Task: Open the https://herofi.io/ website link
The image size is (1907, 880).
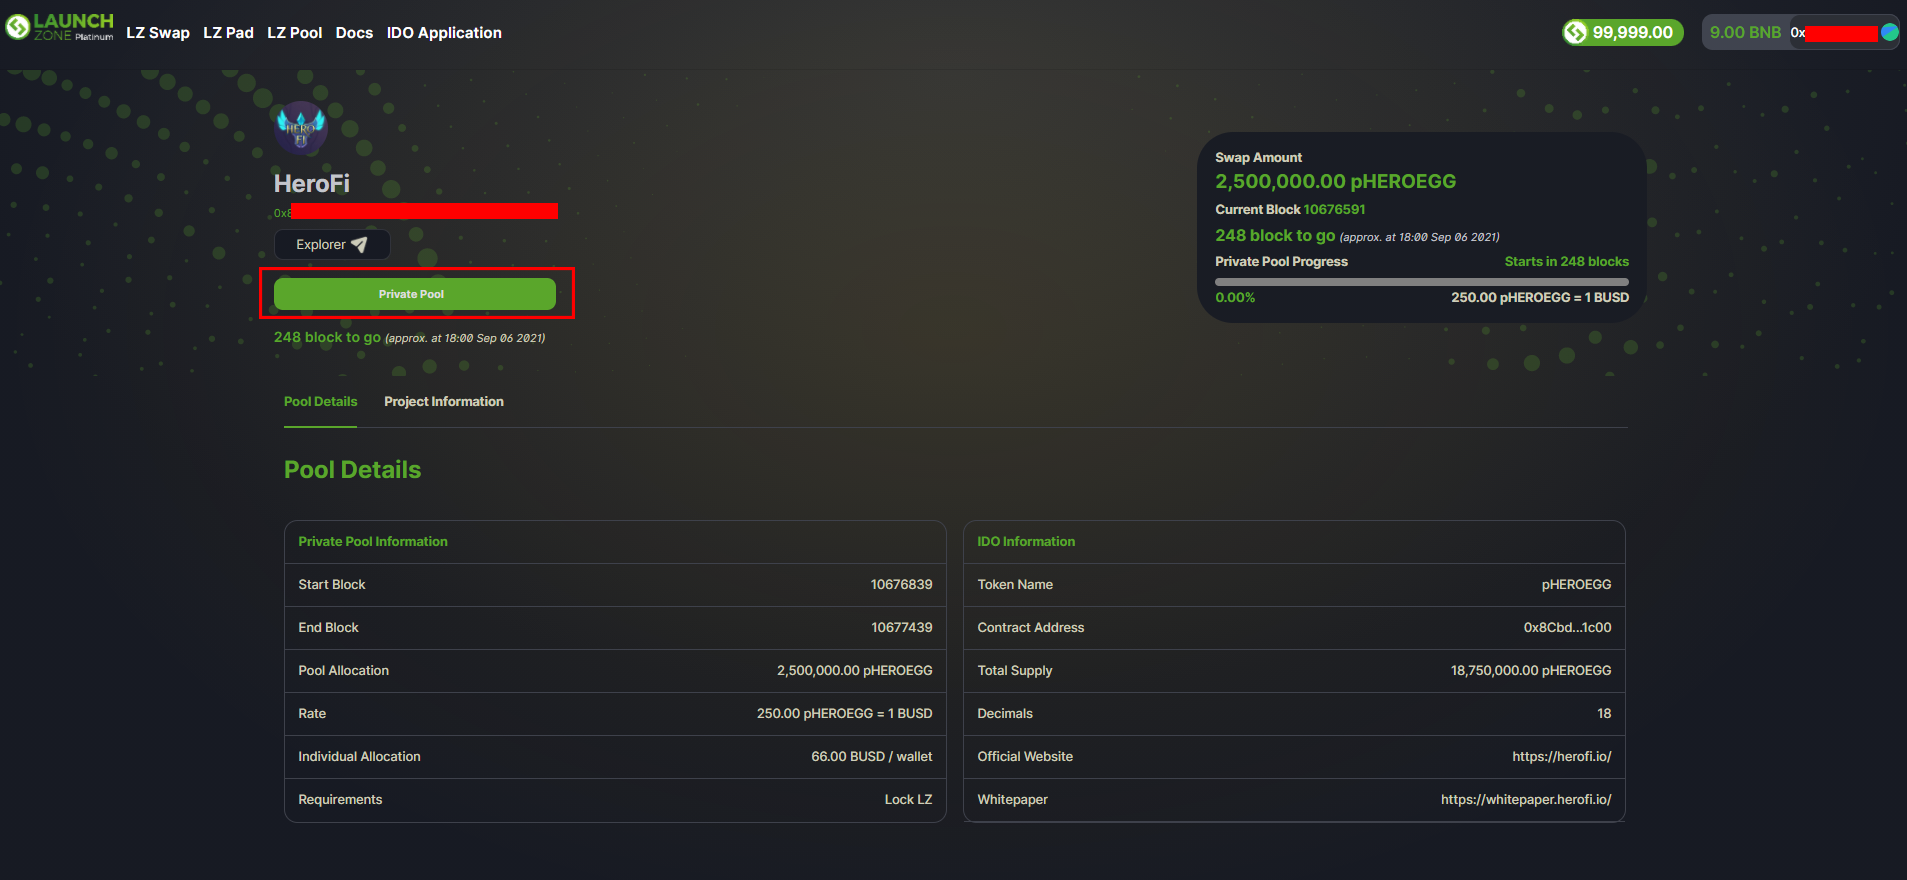Action: [x=1562, y=756]
